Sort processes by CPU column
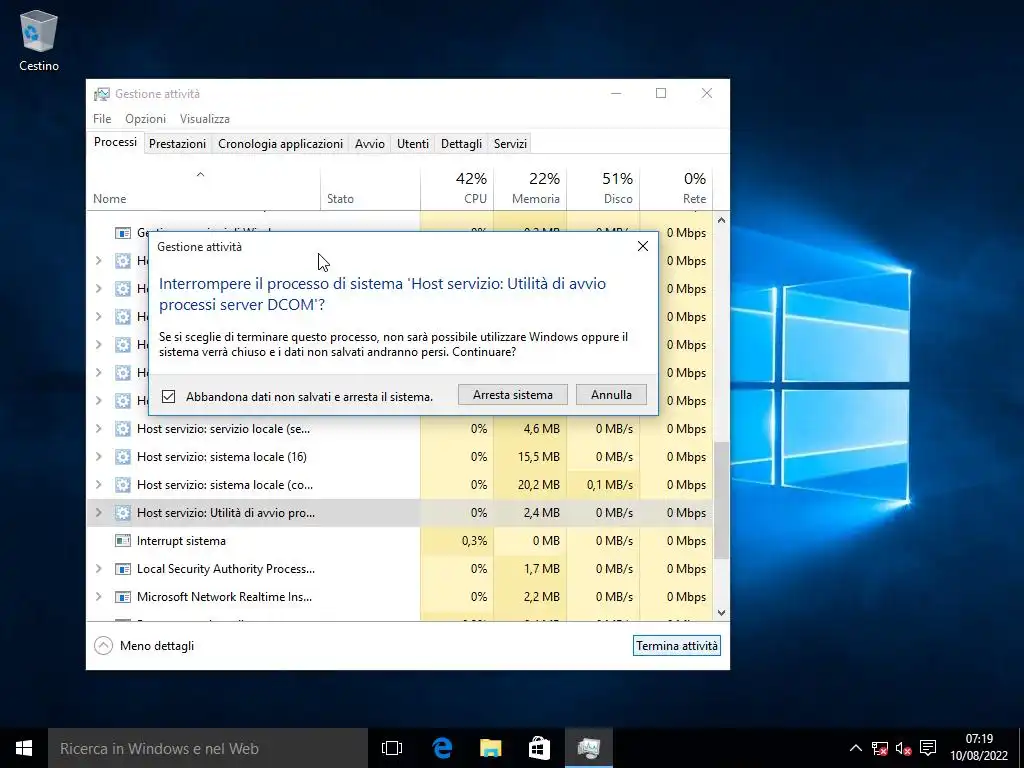Image resolution: width=1024 pixels, height=768 pixels. [457, 188]
